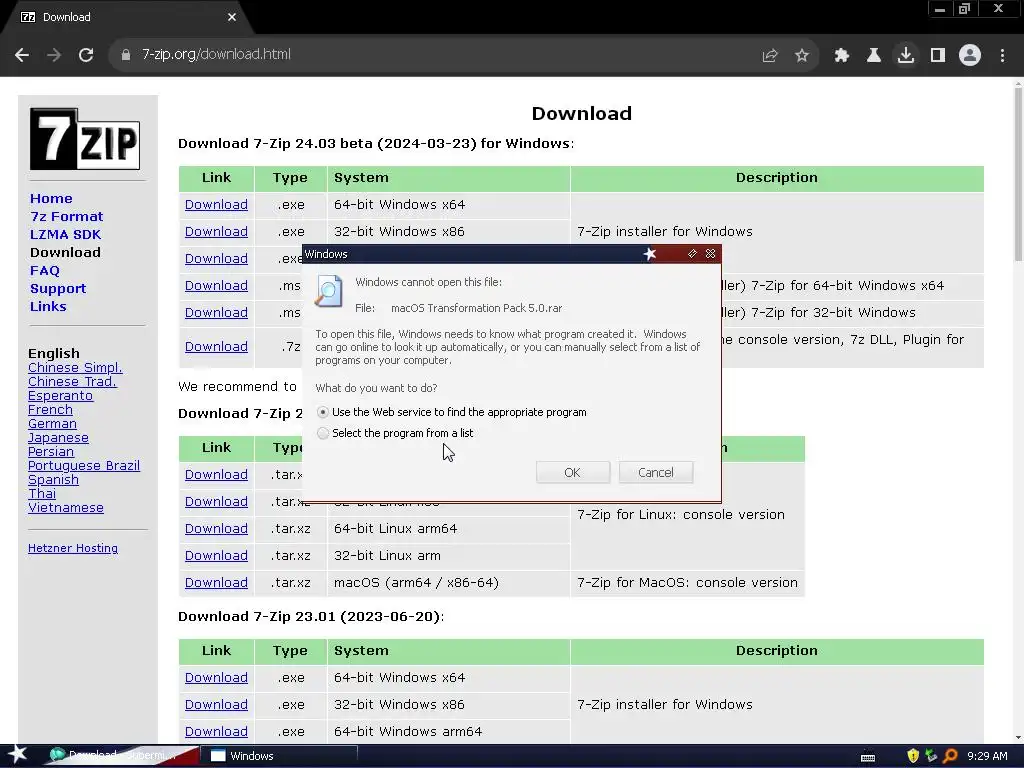Switch to the Windows taskbar button
The height and width of the screenshot is (768, 1024).
pyautogui.click(x=279, y=756)
